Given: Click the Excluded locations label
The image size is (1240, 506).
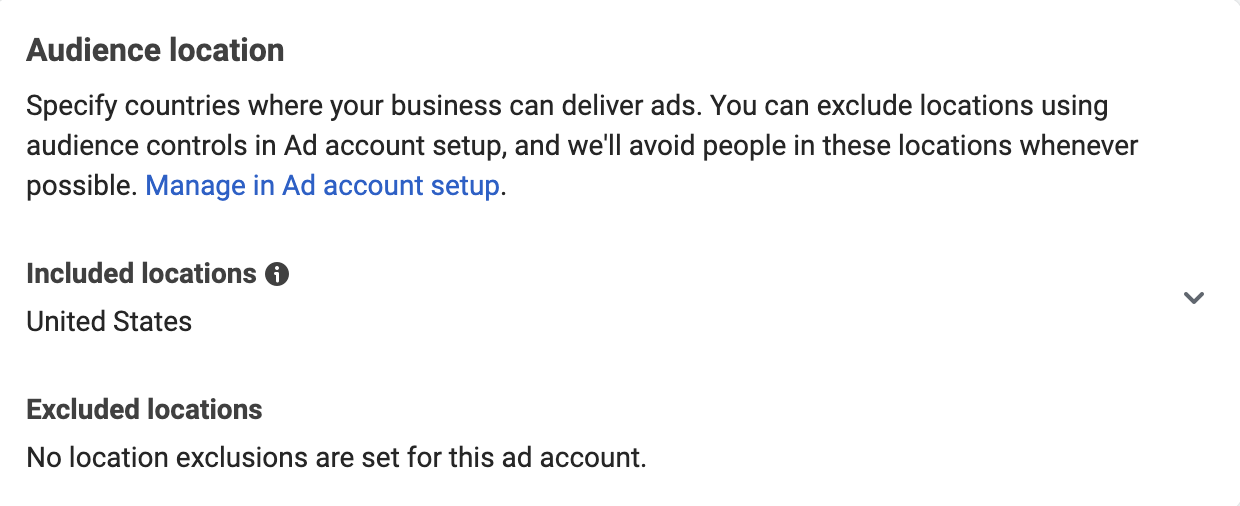Looking at the screenshot, I should tap(144, 409).
